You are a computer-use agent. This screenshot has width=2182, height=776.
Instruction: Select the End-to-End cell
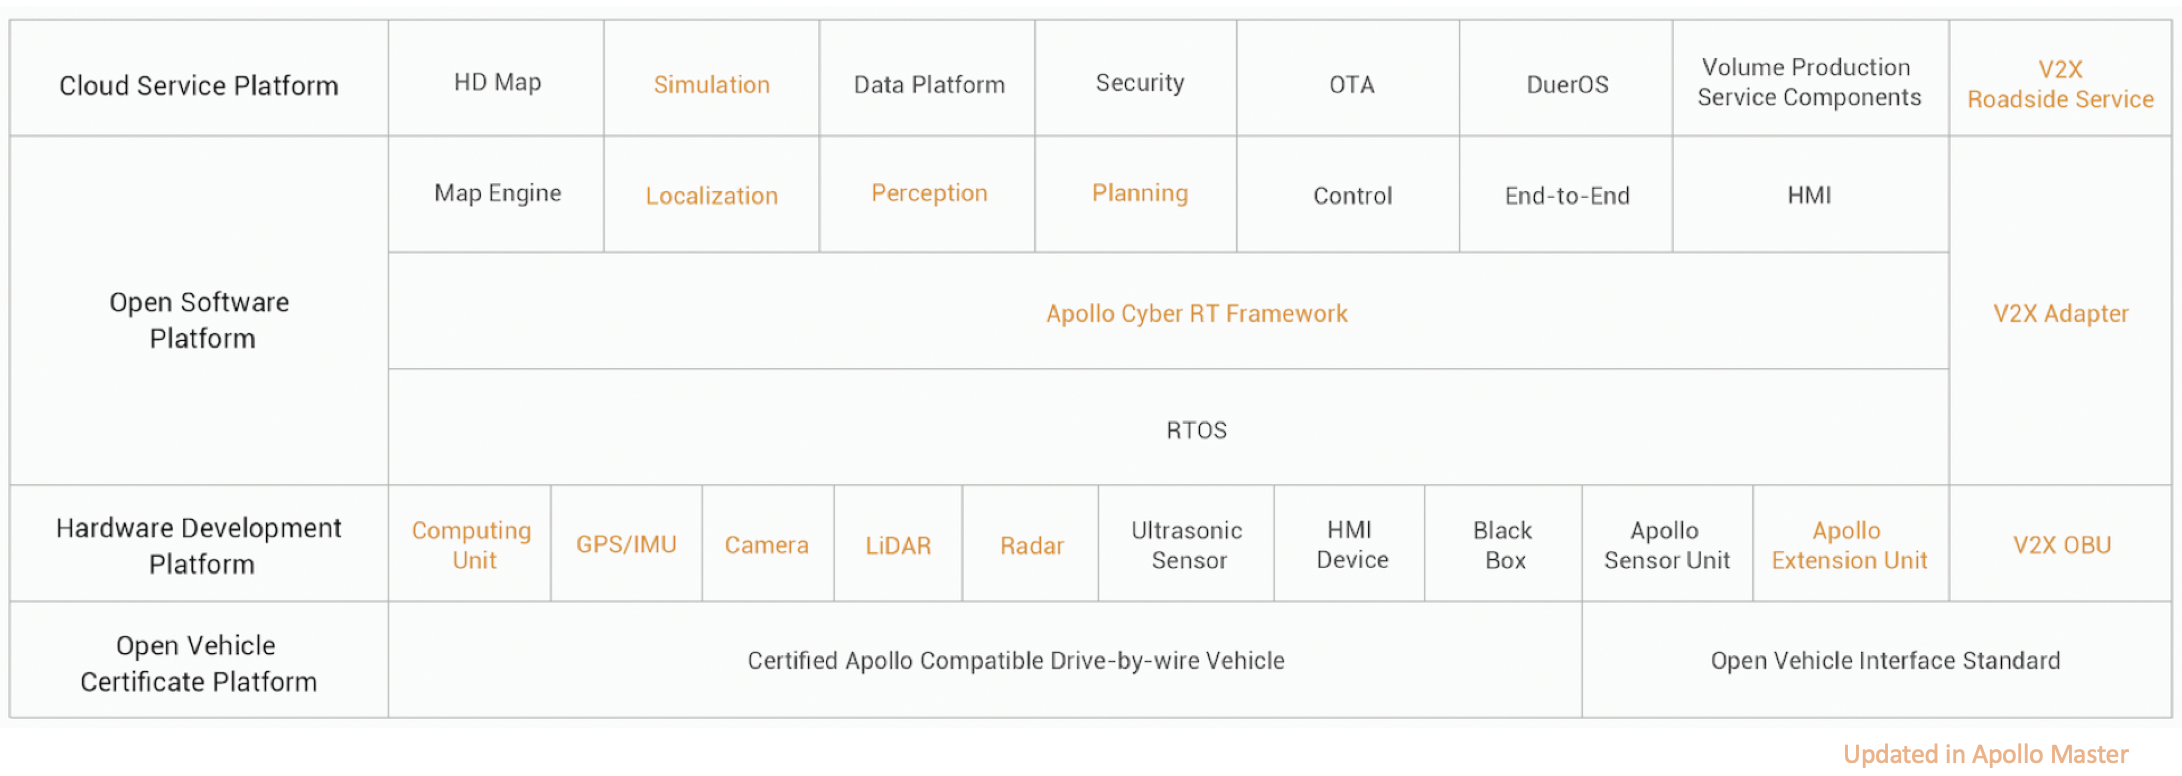click(x=1567, y=196)
